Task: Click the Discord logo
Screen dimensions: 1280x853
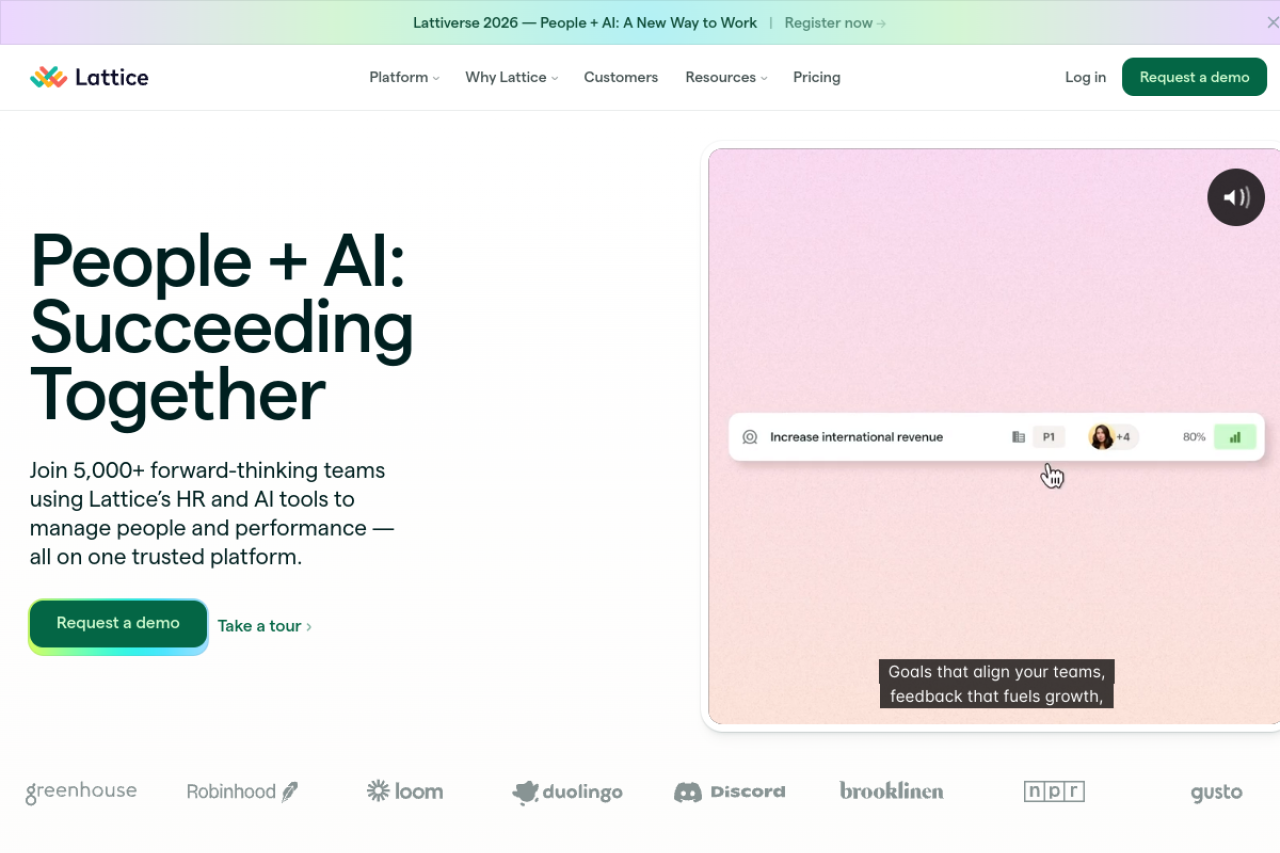Action: 730,792
